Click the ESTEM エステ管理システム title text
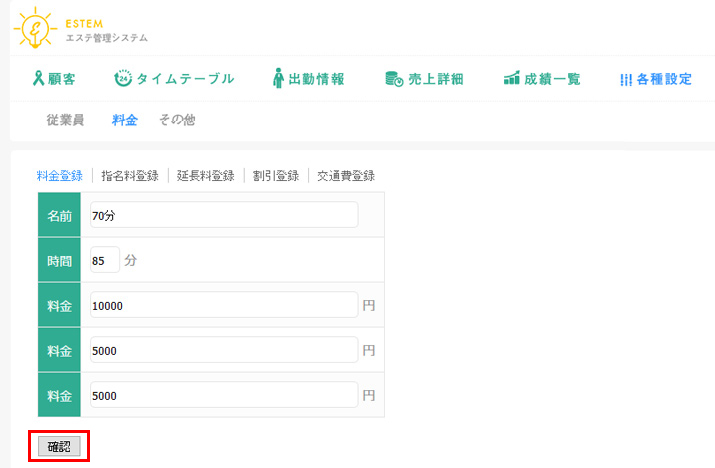715x468 pixels. pos(105,30)
